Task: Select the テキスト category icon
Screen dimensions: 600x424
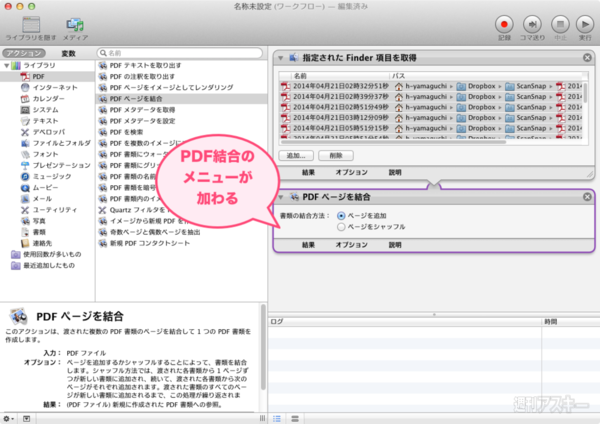Action: (x=25, y=121)
